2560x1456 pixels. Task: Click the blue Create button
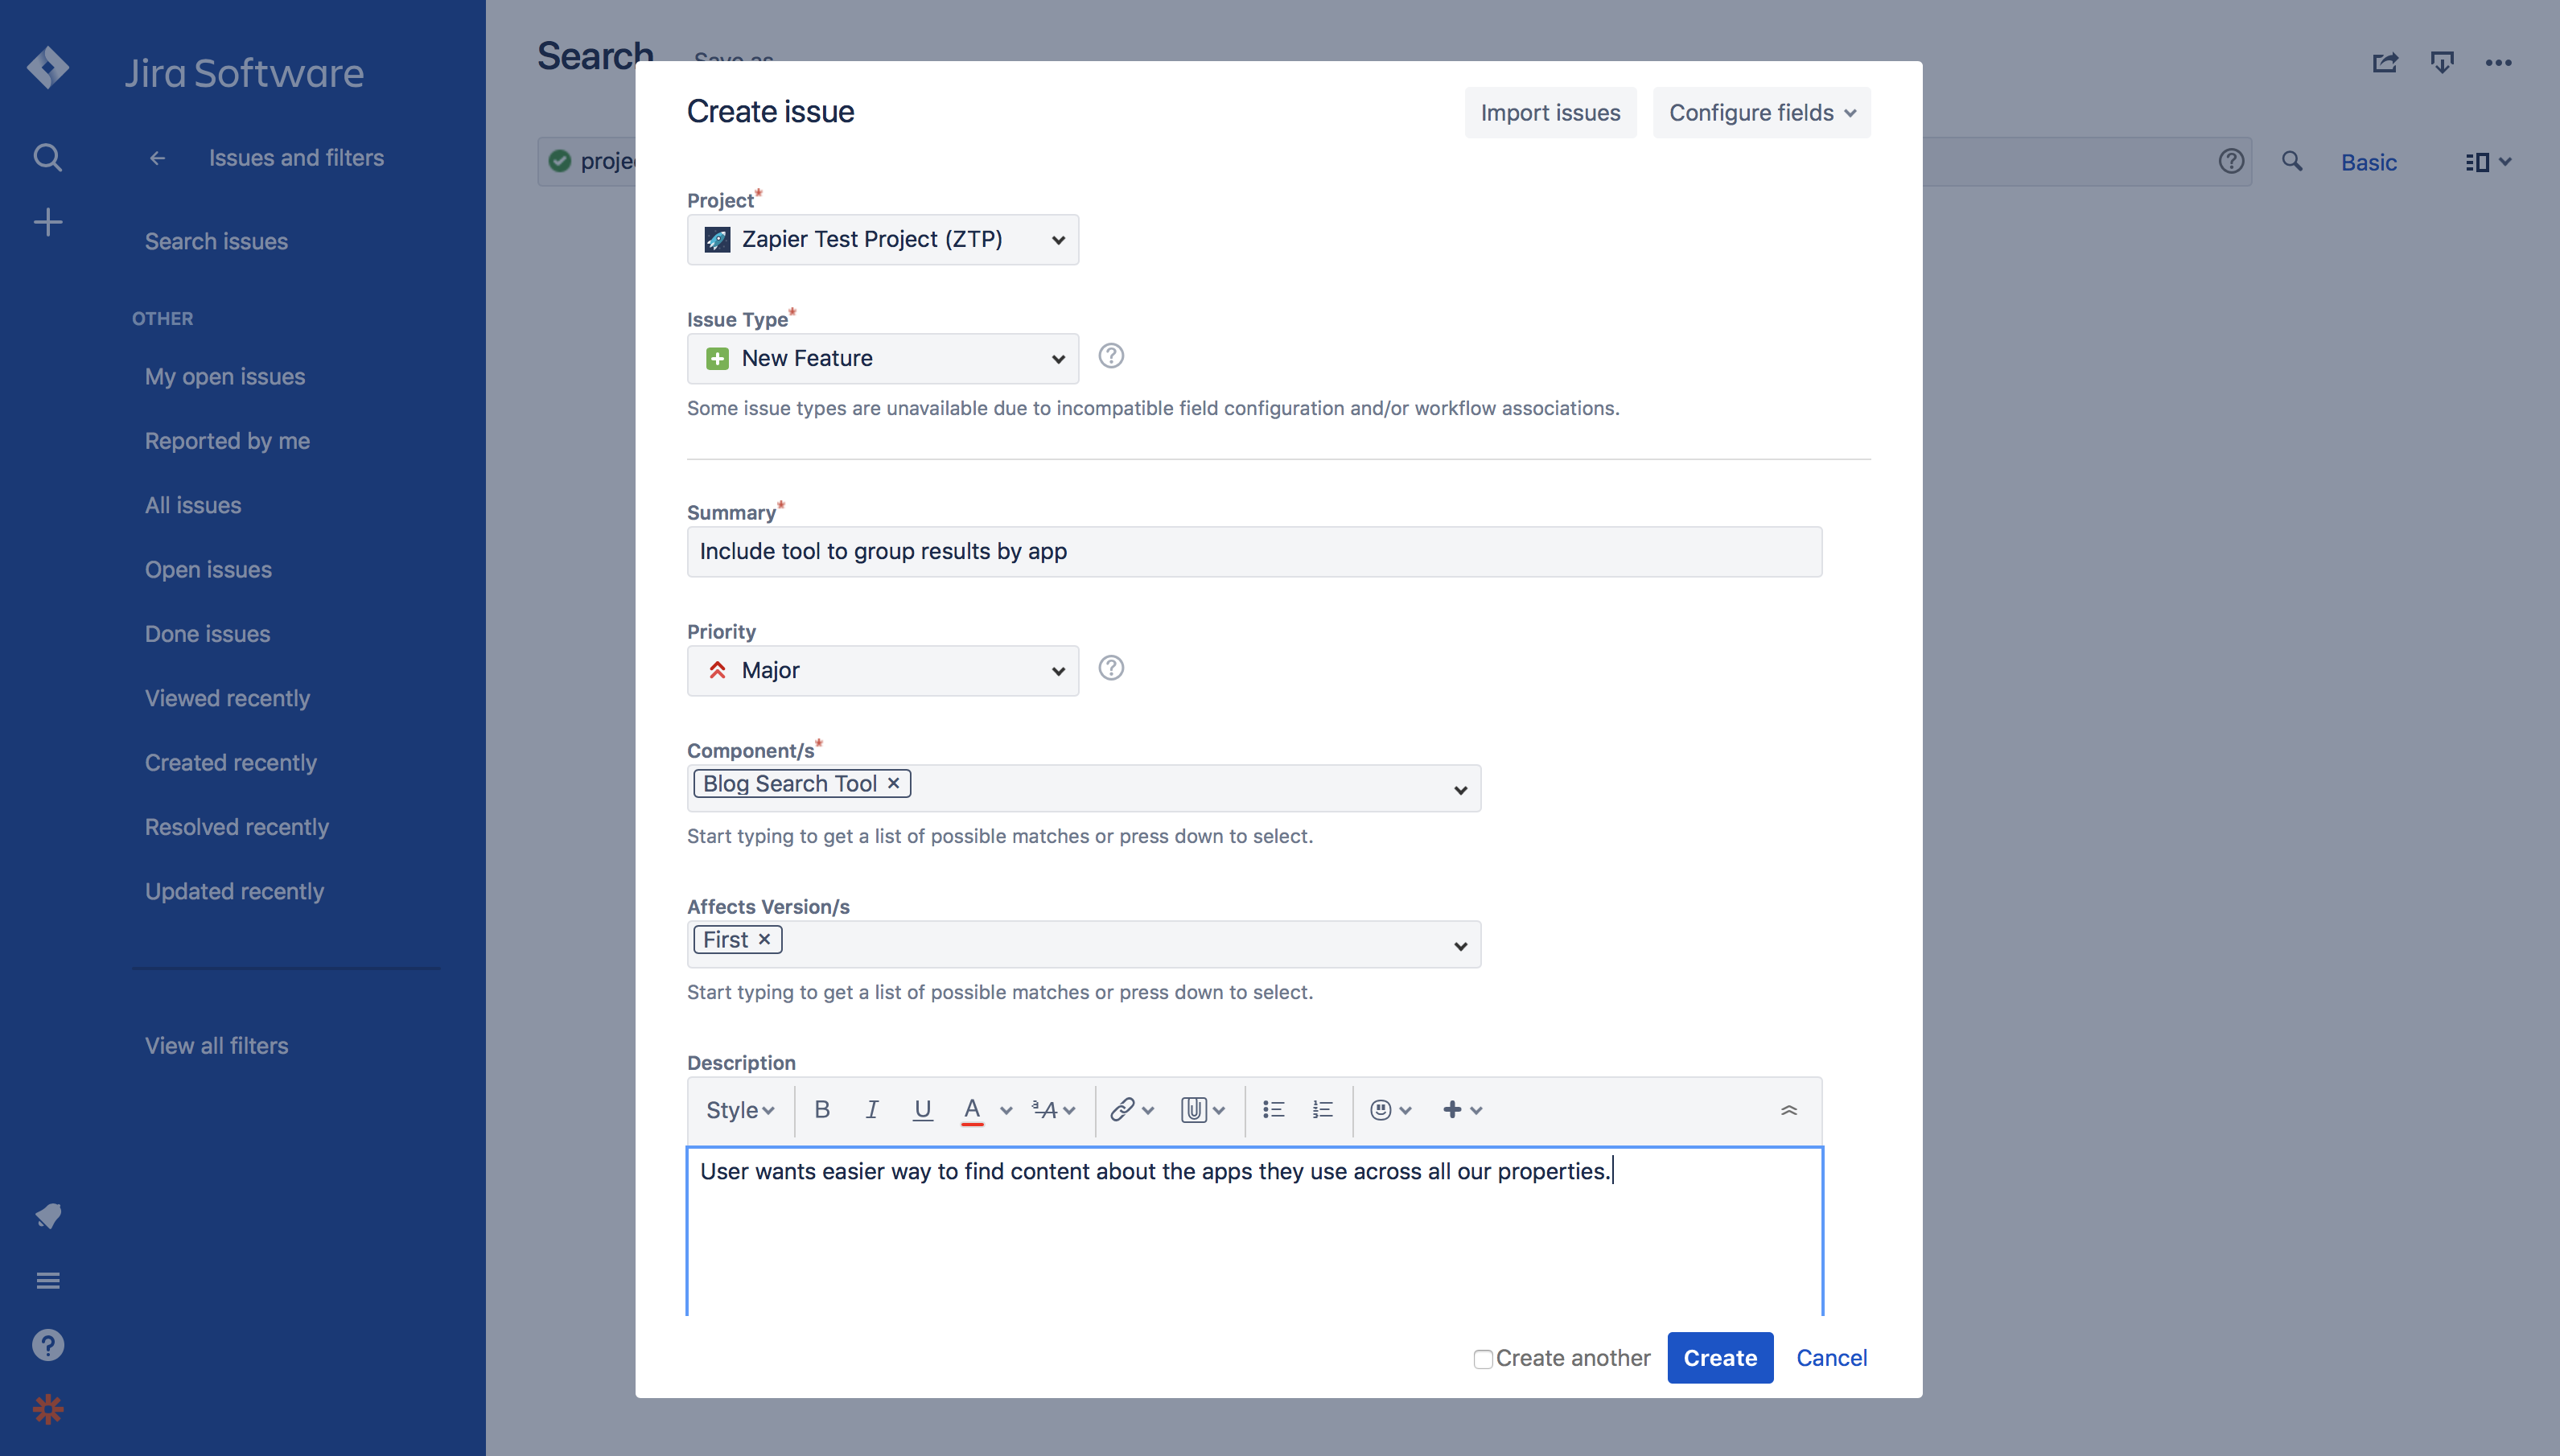tap(1720, 1358)
